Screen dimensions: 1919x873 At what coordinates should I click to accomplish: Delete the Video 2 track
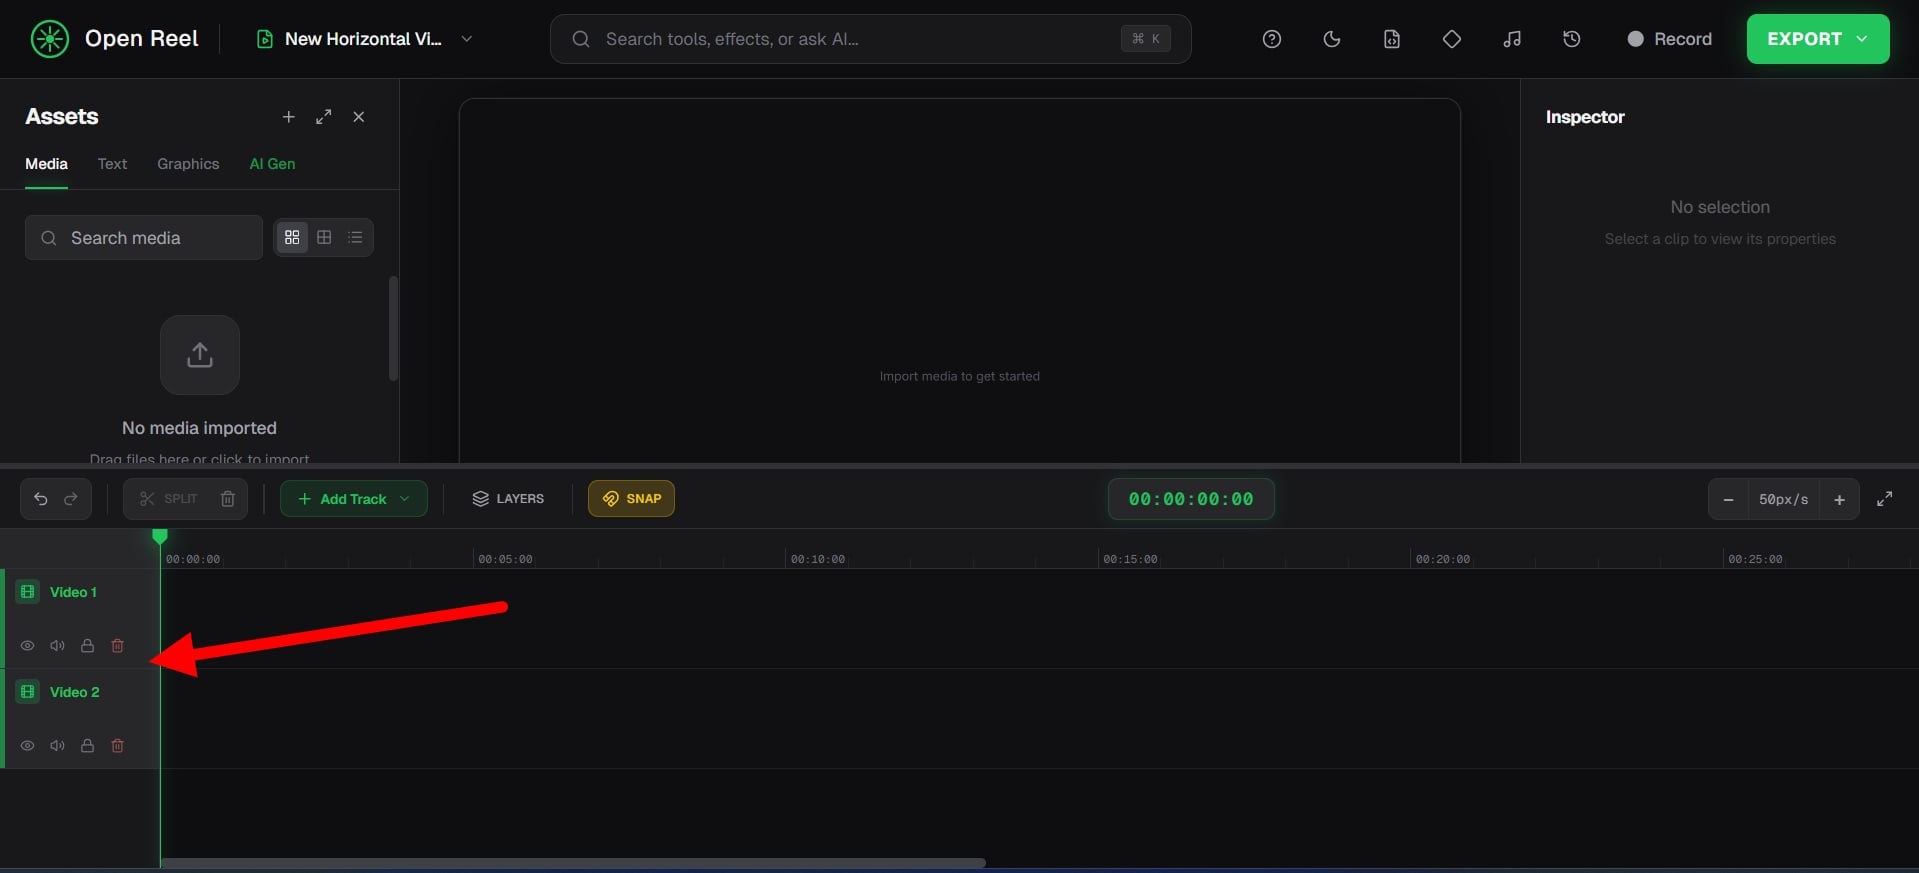[x=118, y=746]
